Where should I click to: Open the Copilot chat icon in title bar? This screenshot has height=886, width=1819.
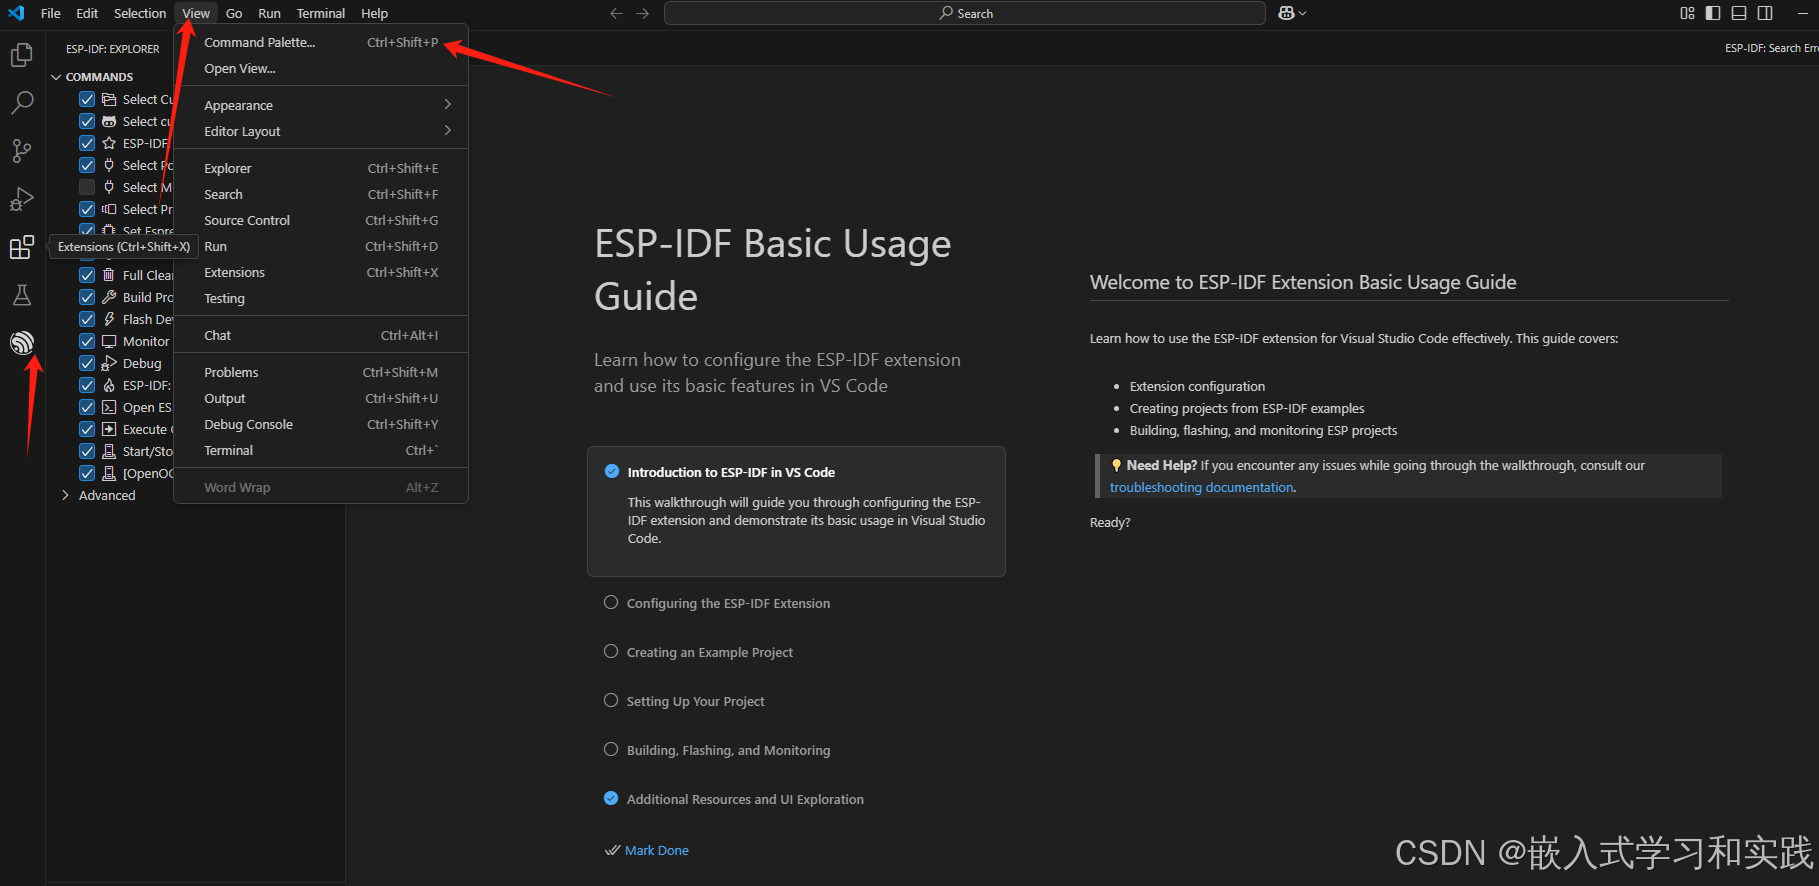[1286, 13]
